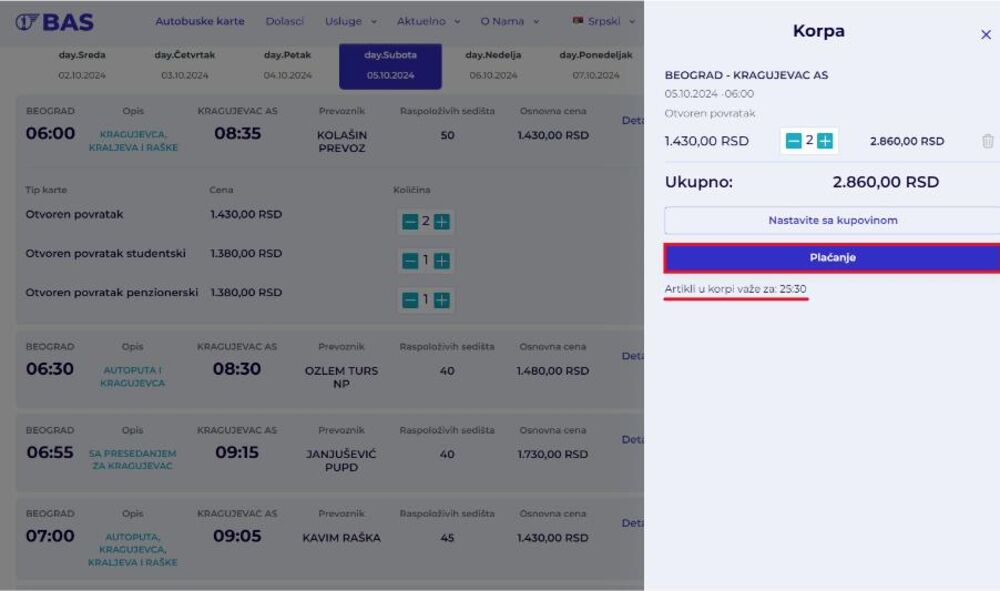This screenshot has width=1000, height=591.
Task: Click the BAS logo
Action: (55, 21)
